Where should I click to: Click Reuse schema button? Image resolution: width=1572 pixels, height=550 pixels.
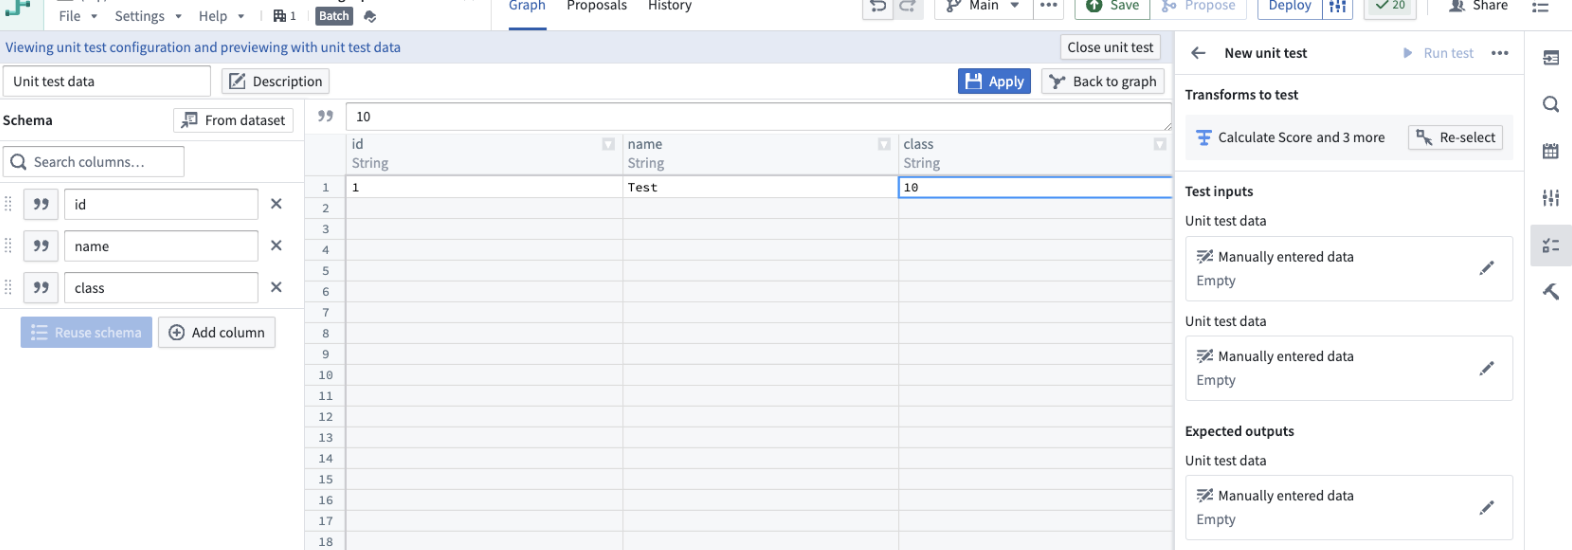pos(86,333)
